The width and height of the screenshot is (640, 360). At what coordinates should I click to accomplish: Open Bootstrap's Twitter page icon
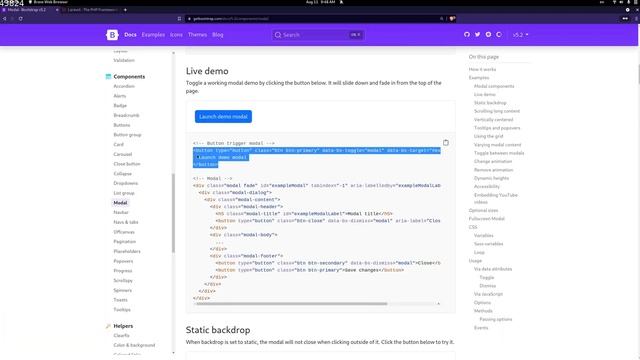pos(477,35)
